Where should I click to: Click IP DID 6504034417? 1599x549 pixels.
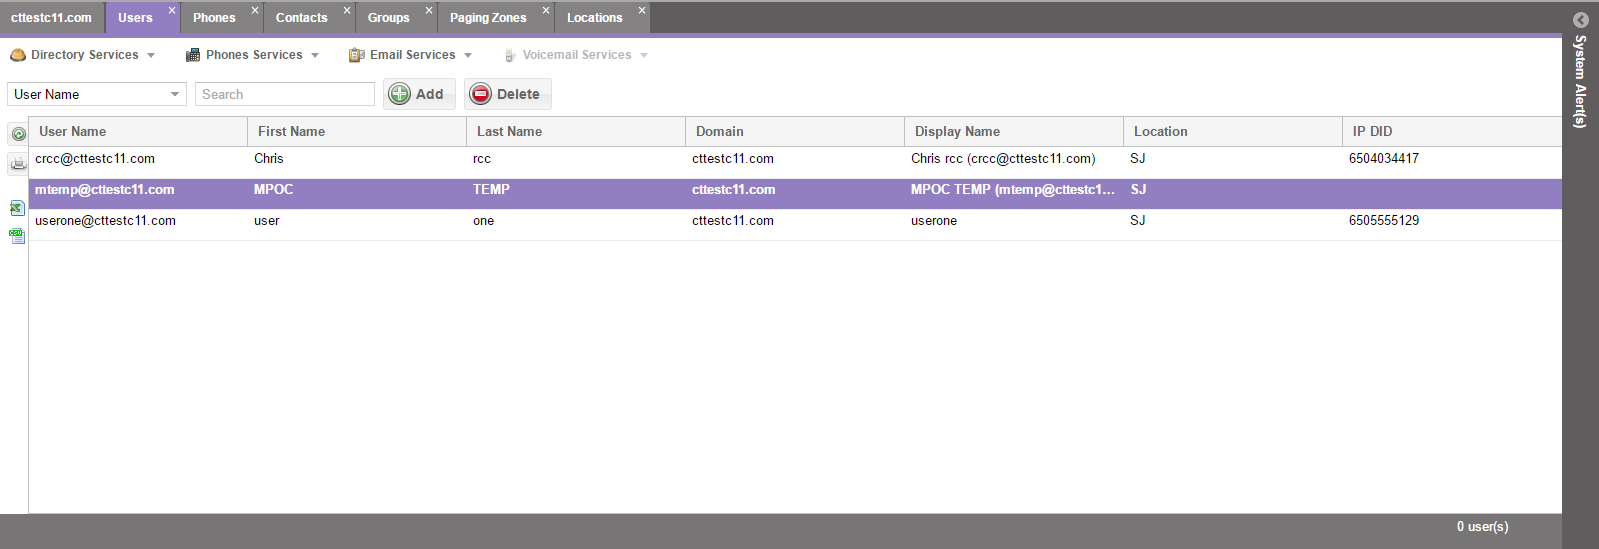pos(1384,159)
